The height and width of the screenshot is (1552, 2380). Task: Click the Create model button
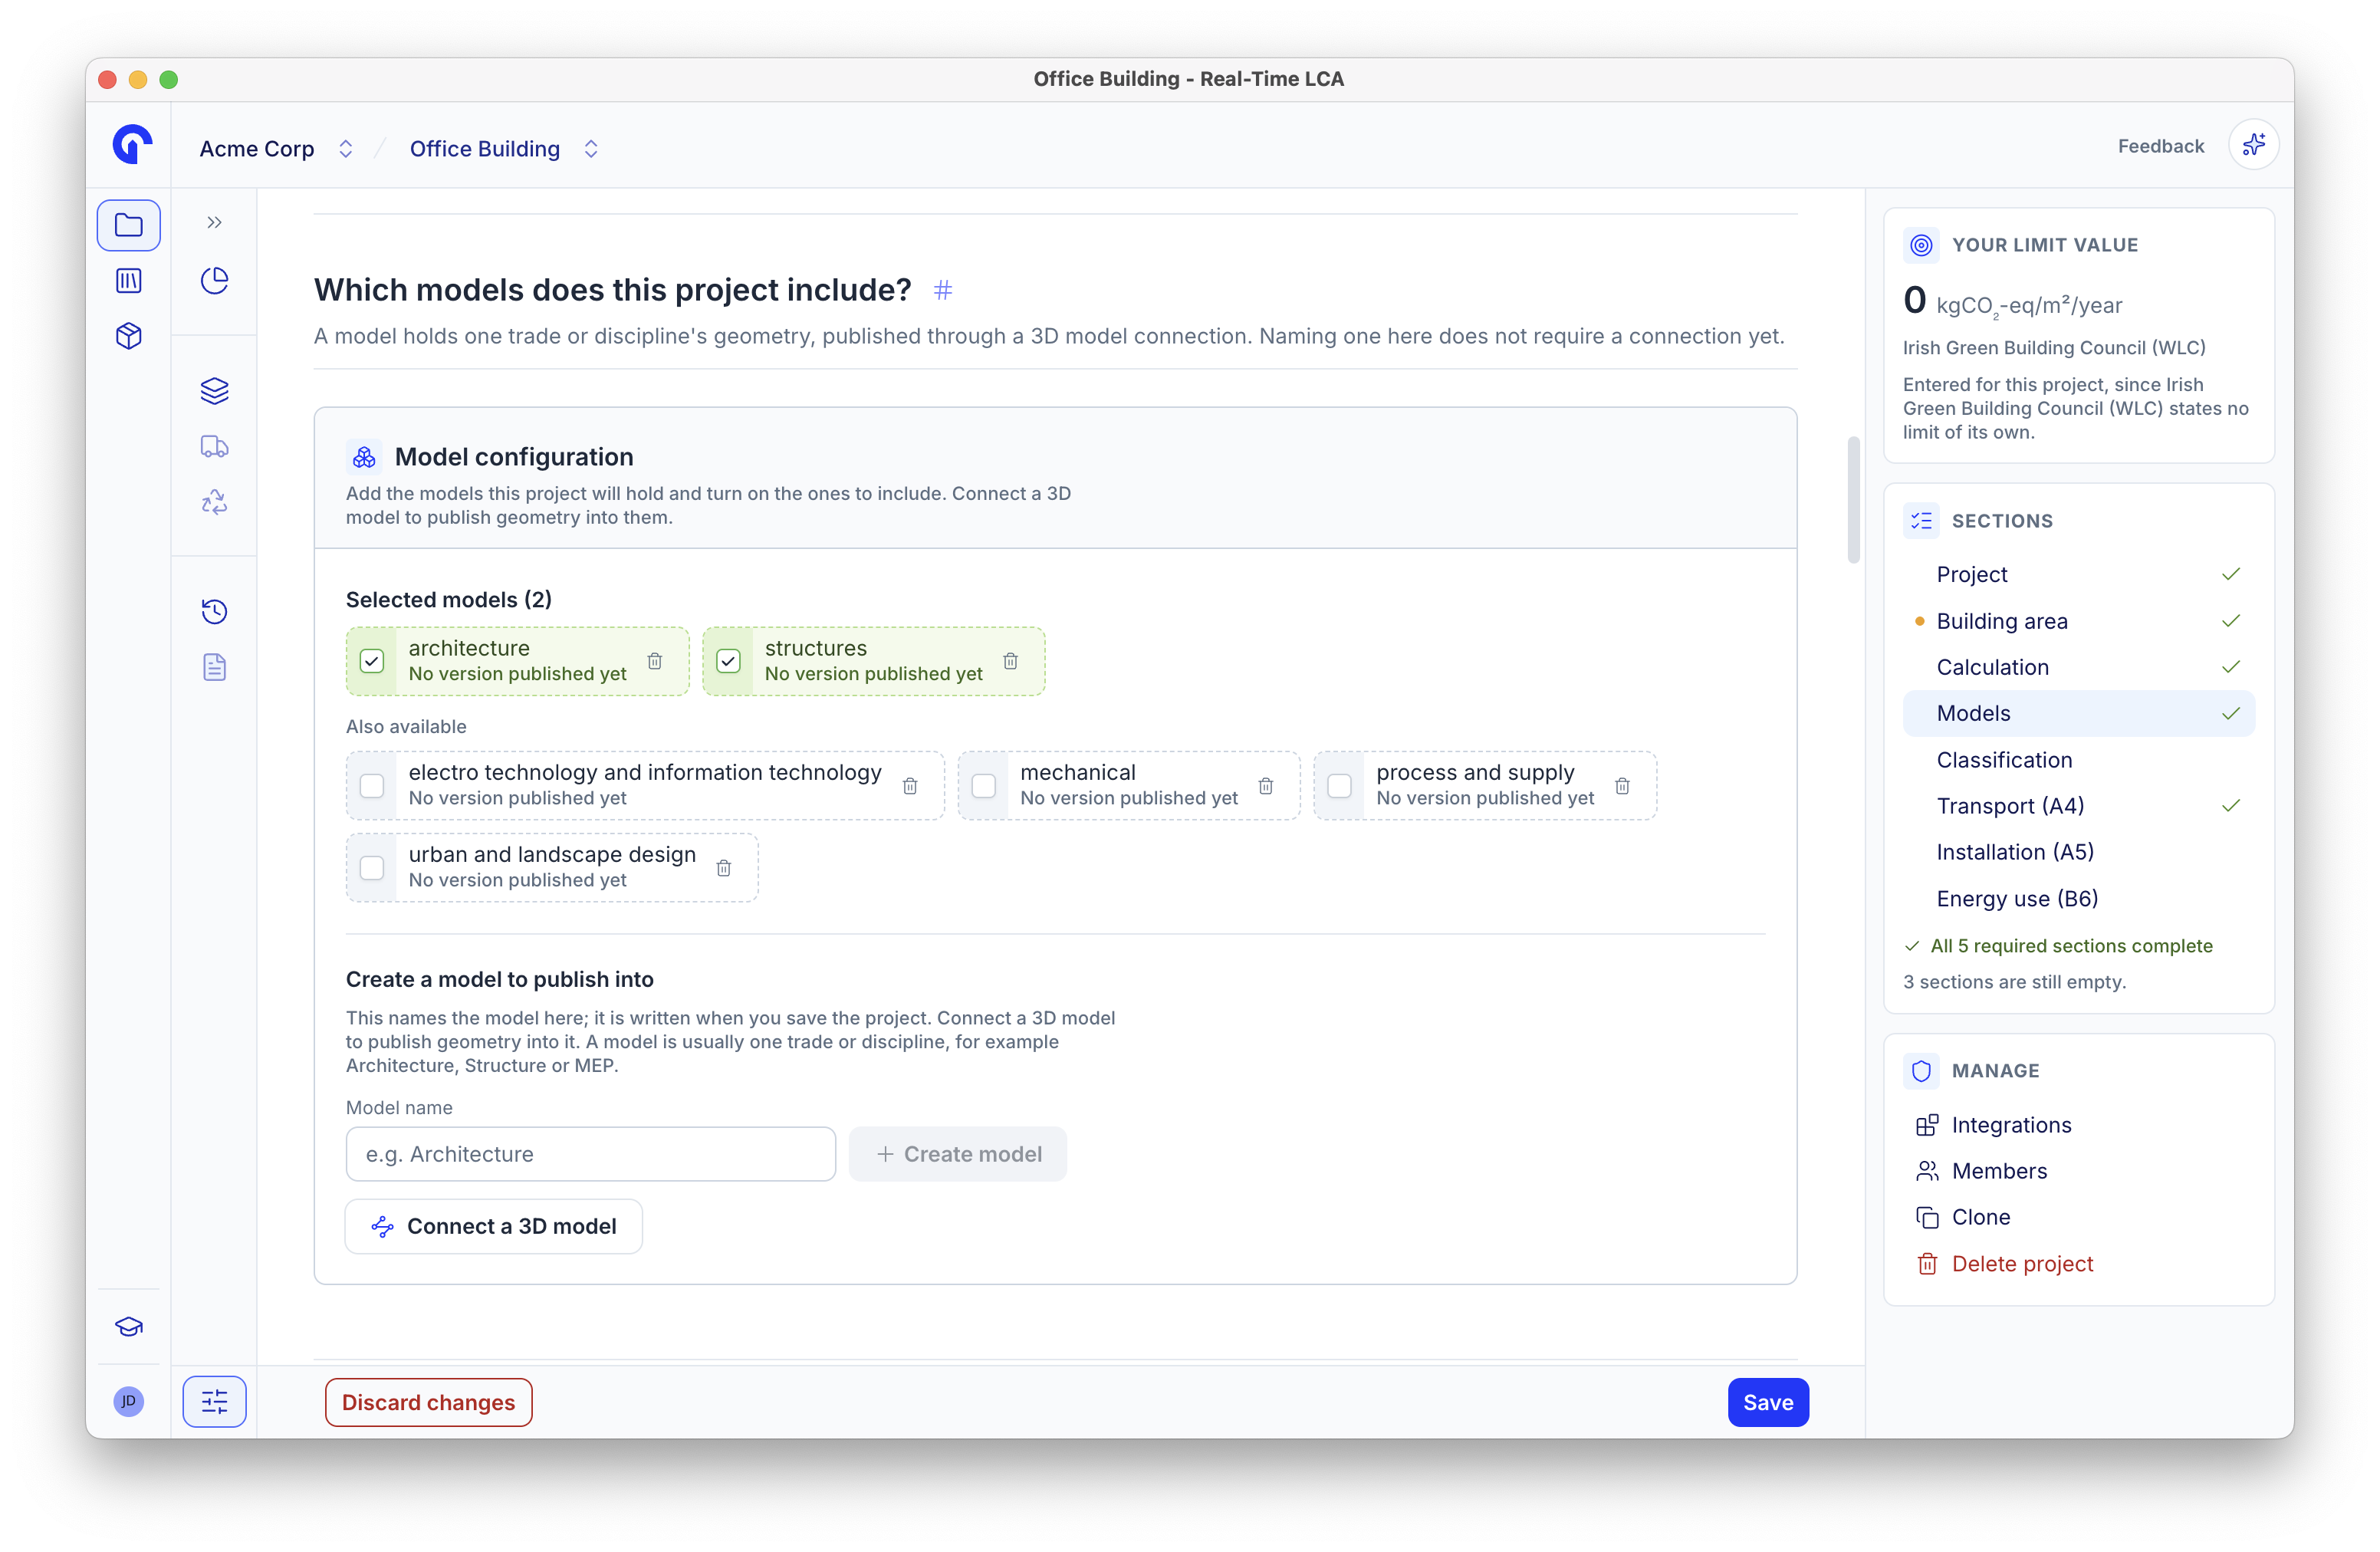click(958, 1154)
